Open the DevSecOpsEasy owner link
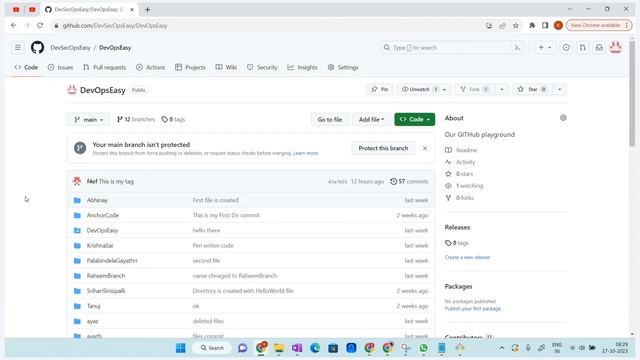The image size is (640, 360). 70,48
